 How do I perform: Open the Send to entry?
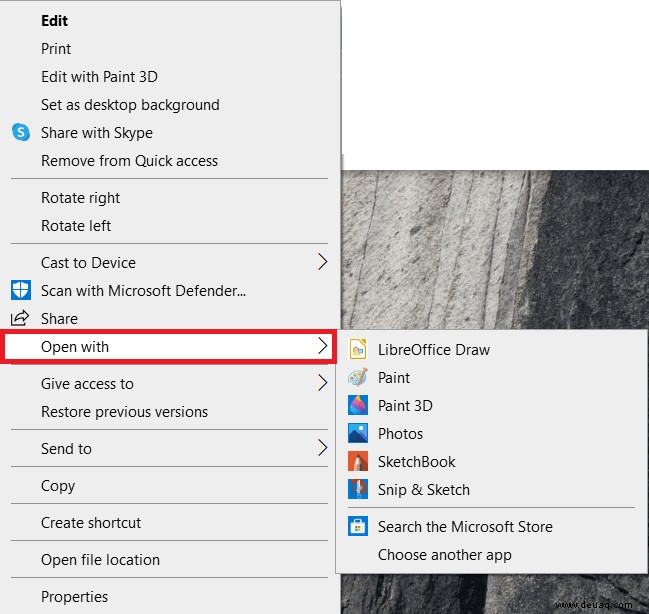point(170,448)
